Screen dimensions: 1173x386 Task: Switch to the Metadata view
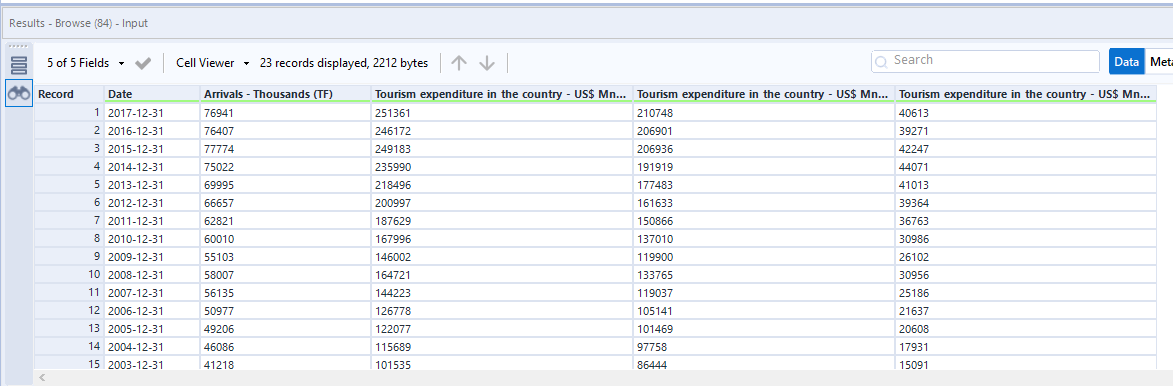point(1159,62)
